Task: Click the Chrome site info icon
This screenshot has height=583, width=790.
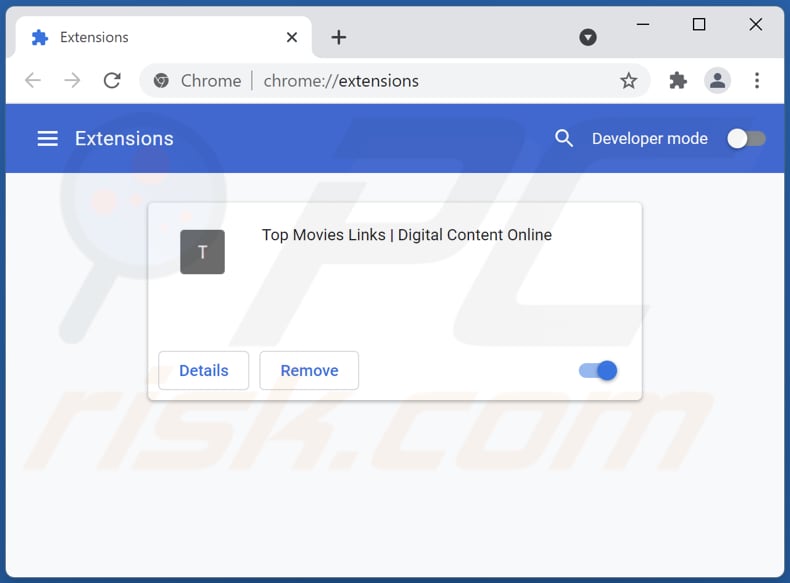Action: point(161,81)
